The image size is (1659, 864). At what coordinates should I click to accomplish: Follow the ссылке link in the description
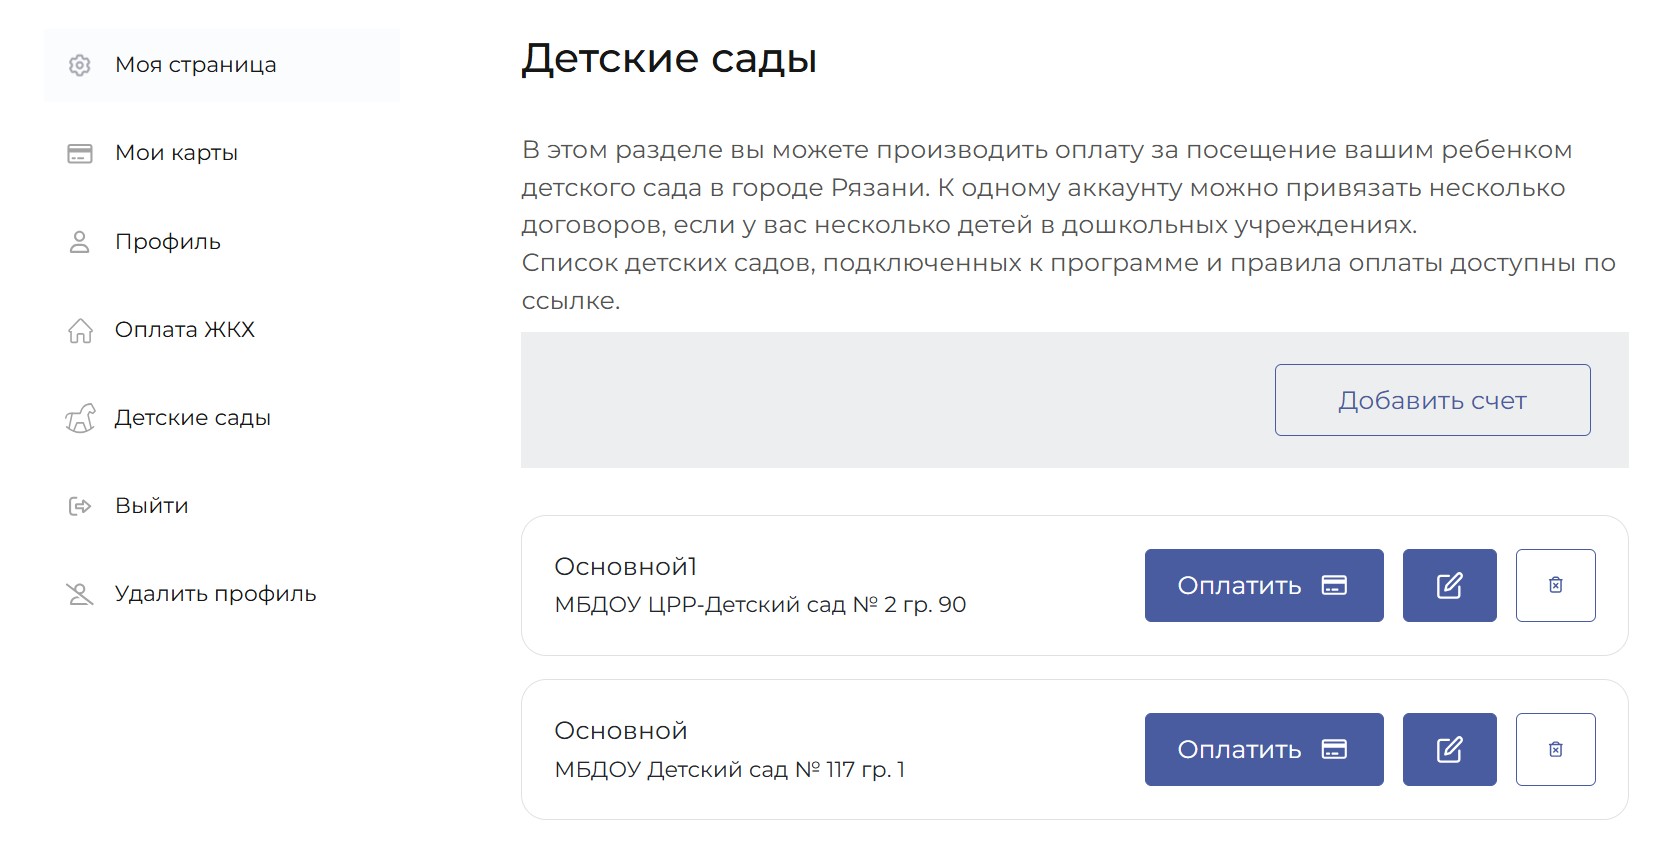pos(568,301)
